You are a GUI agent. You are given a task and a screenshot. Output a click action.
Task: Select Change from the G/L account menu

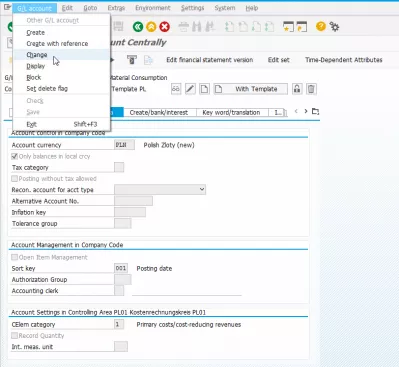[37, 55]
